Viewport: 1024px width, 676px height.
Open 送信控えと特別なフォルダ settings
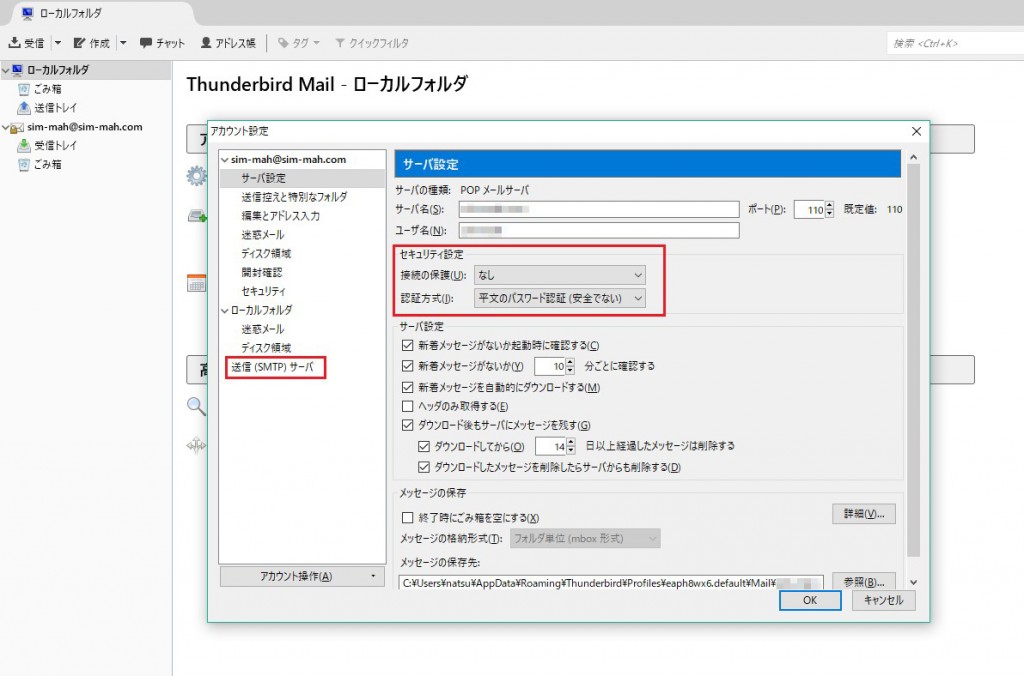(294, 197)
